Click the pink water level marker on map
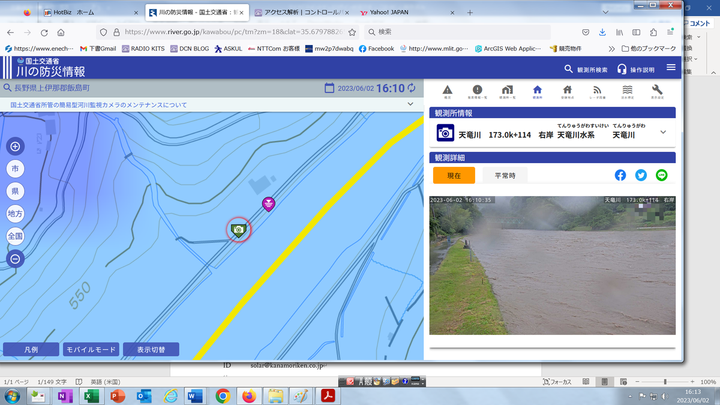This screenshot has height=405, width=720. tap(268, 204)
